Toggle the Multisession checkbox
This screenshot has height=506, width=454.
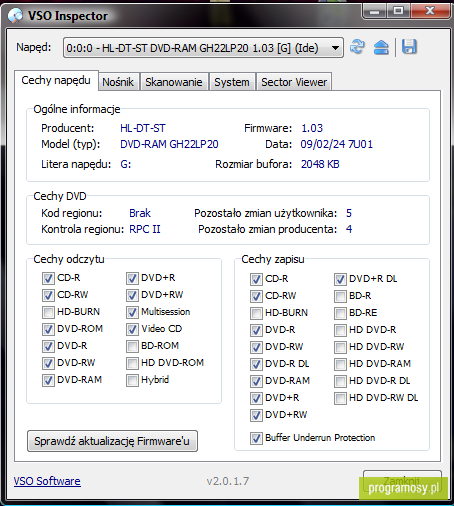click(132, 312)
